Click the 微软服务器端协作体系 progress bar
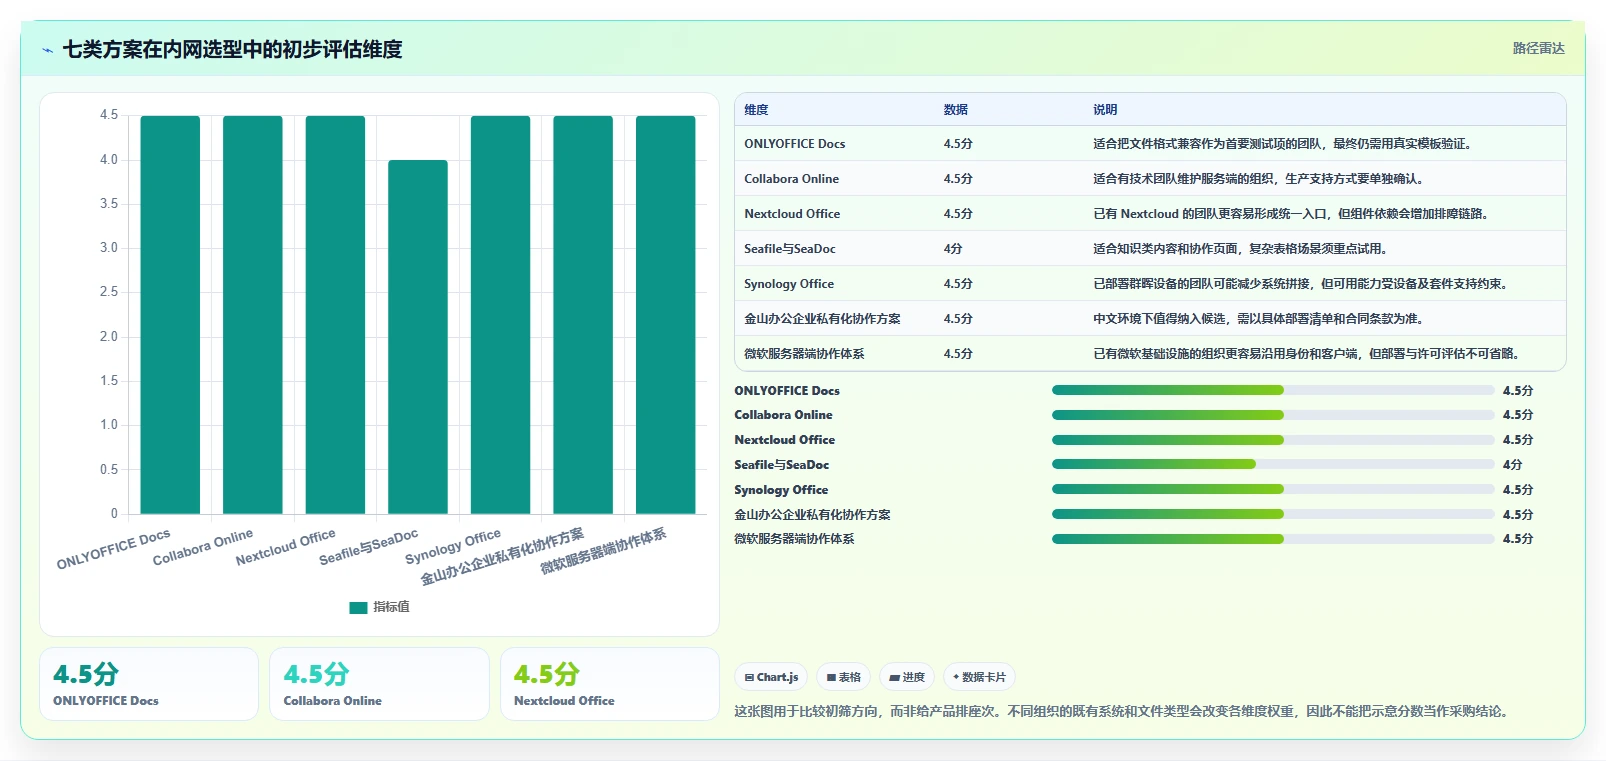 pos(1273,539)
